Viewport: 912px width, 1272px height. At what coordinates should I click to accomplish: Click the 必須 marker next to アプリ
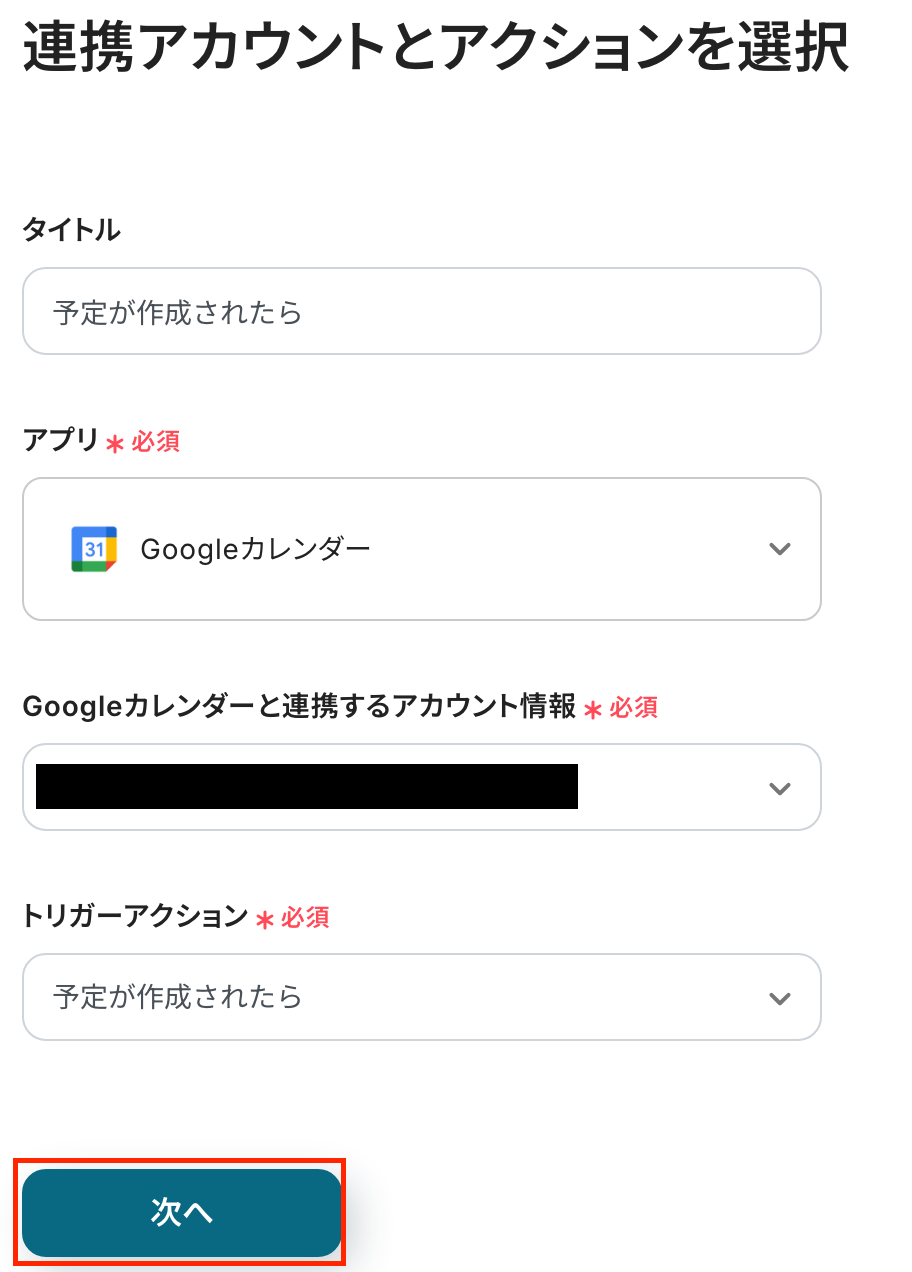156,441
